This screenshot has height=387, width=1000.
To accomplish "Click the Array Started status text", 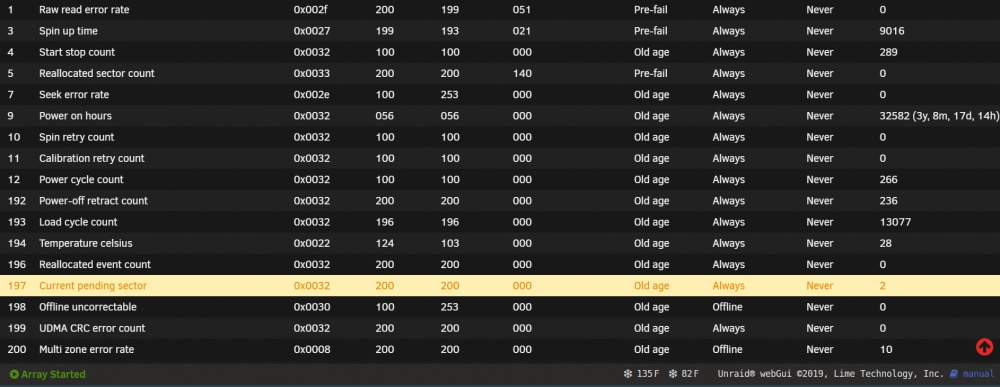I will (x=54, y=374).
